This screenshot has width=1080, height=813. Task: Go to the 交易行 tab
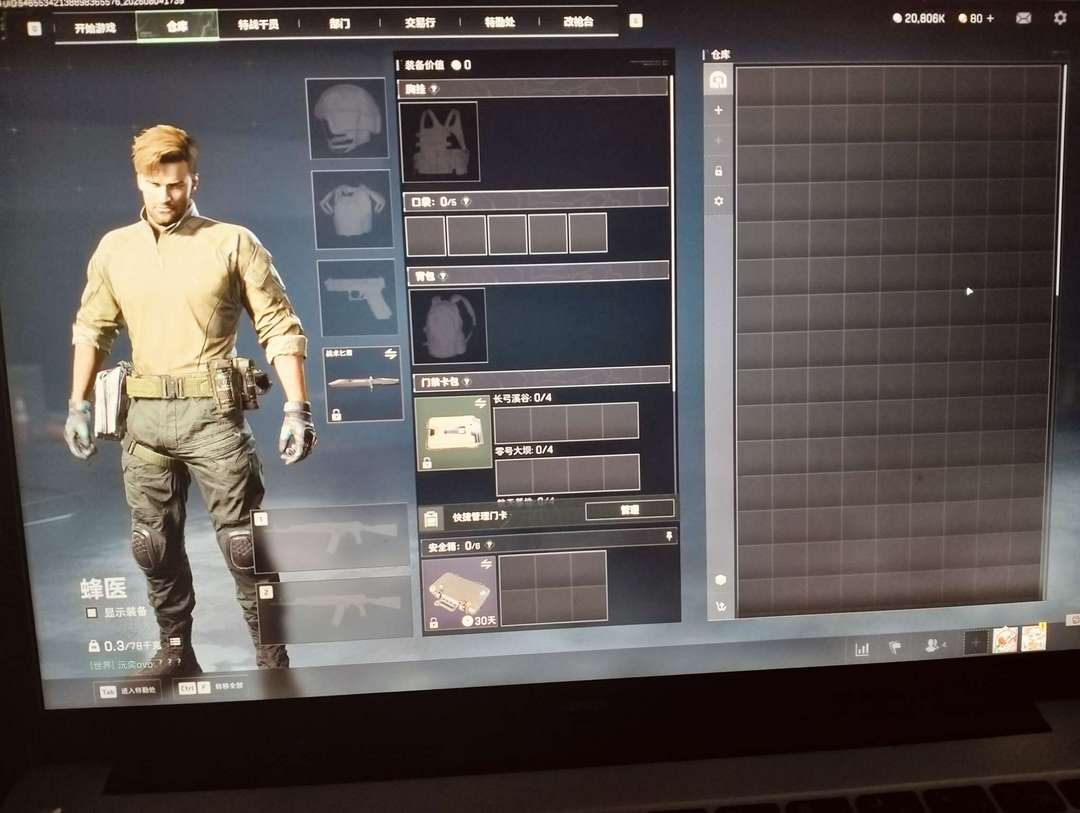pyautogui.click(x=419, y=23)
